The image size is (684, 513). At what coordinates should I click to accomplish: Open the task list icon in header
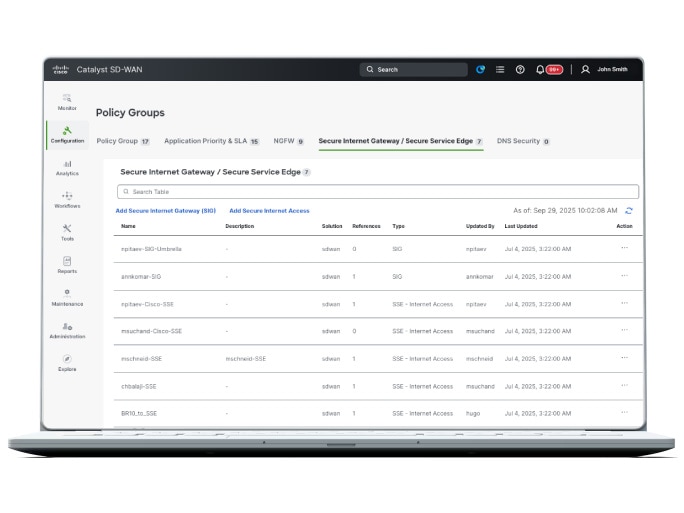(500, 70)
